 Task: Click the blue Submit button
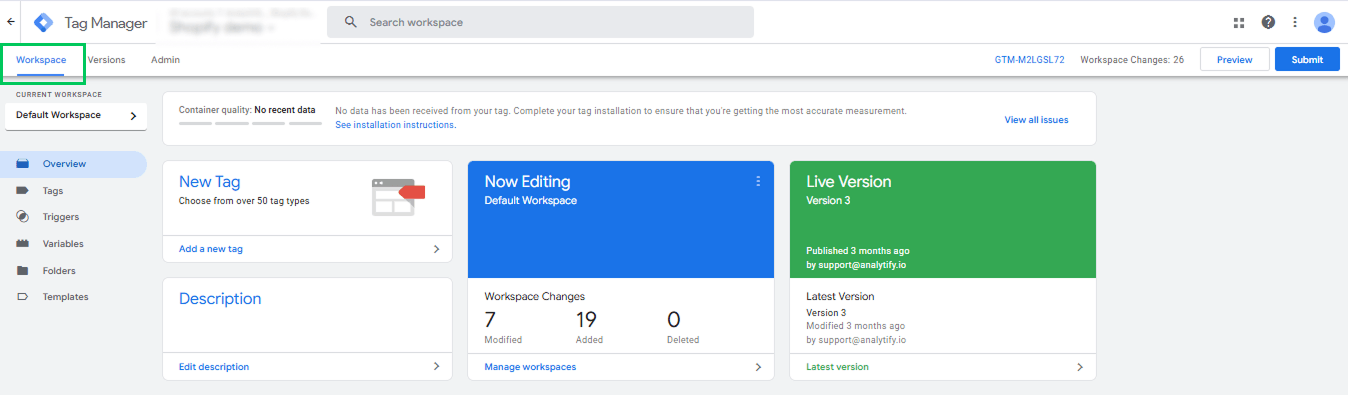1307,60
